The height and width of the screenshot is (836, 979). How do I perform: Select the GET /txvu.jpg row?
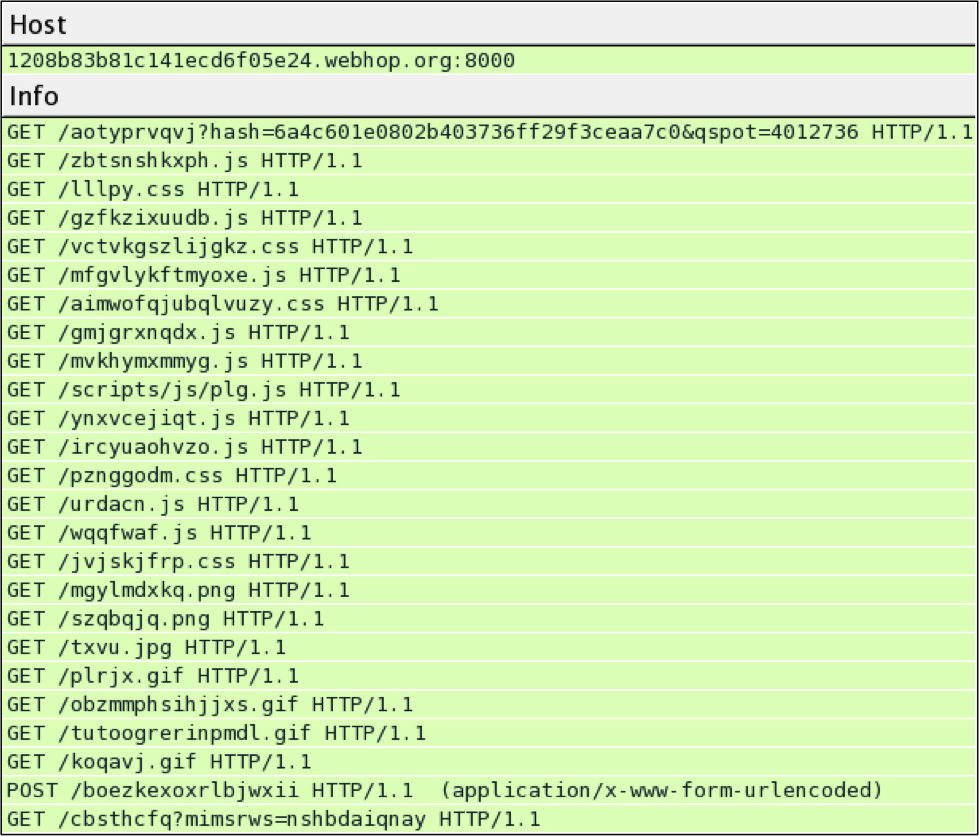pos(489,648)
